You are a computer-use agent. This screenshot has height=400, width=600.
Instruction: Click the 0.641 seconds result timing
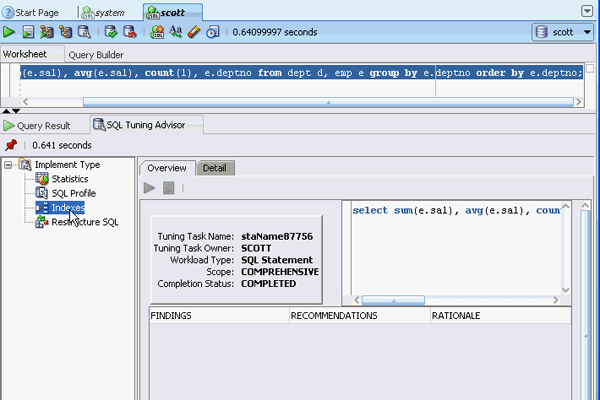[62, 145]
